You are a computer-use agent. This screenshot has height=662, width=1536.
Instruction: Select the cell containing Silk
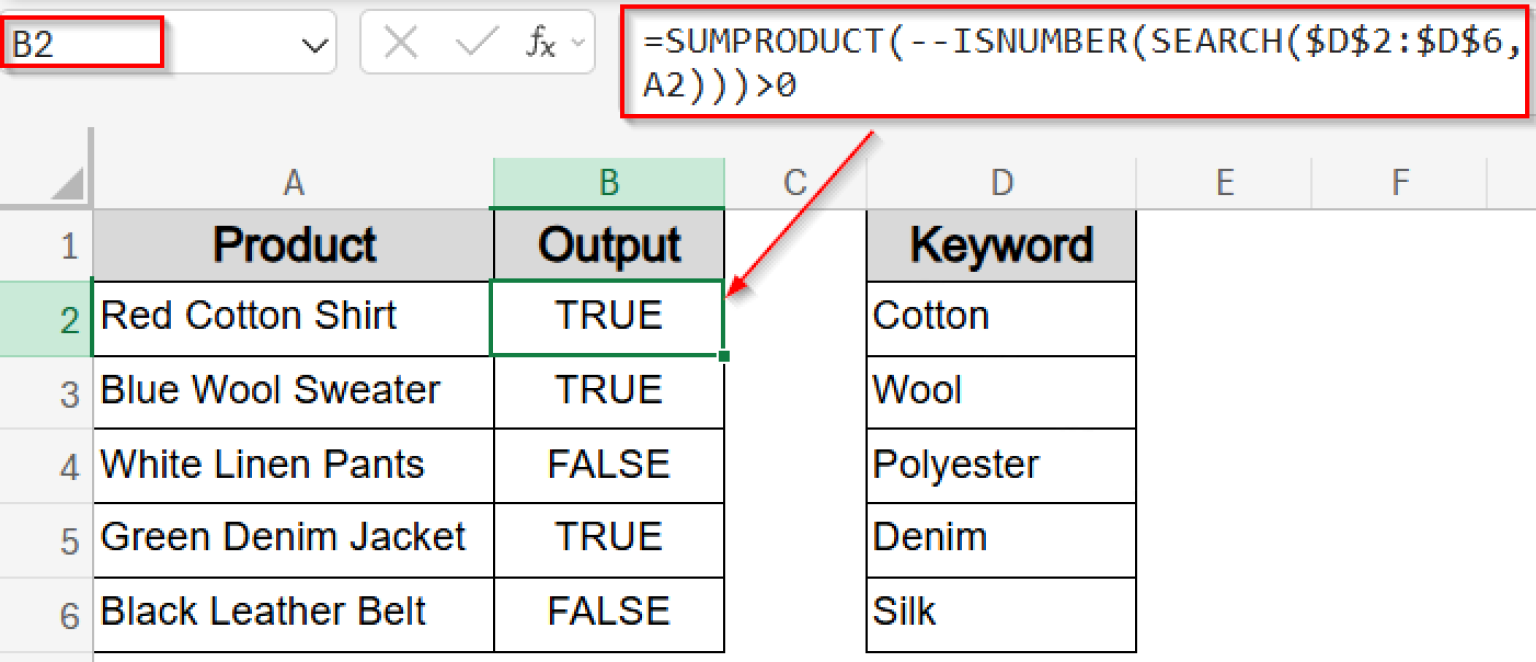[x=1000, y=612]
